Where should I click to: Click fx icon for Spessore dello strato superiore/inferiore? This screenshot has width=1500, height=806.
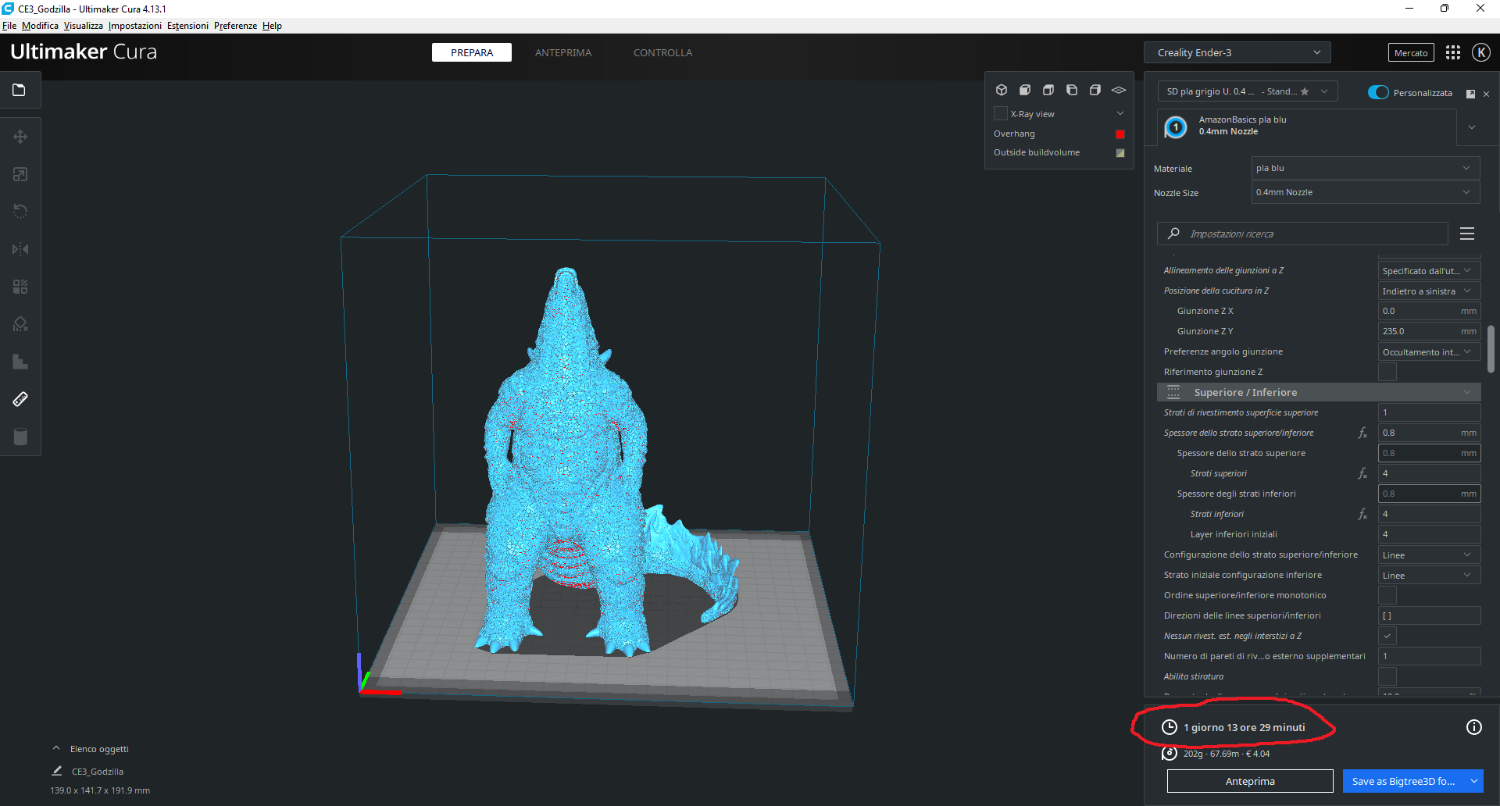click(x=1362, y=433)
